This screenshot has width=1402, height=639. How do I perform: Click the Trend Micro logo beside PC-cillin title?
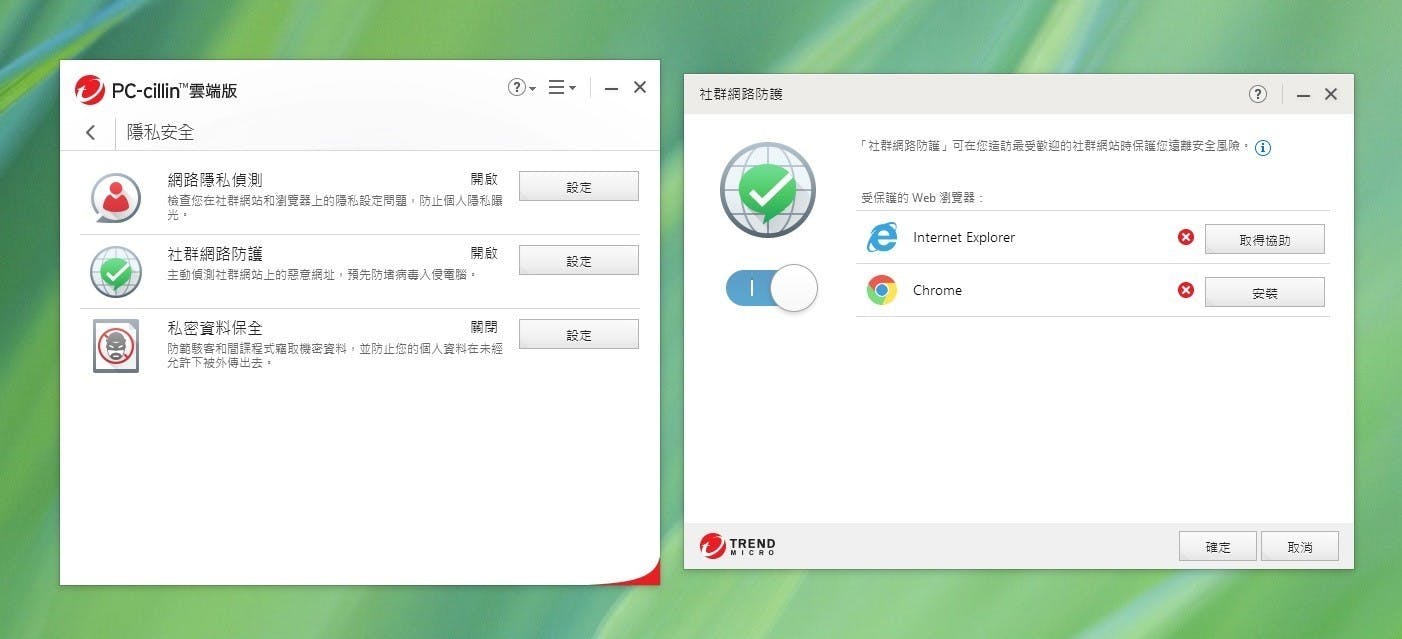(89, 90)
